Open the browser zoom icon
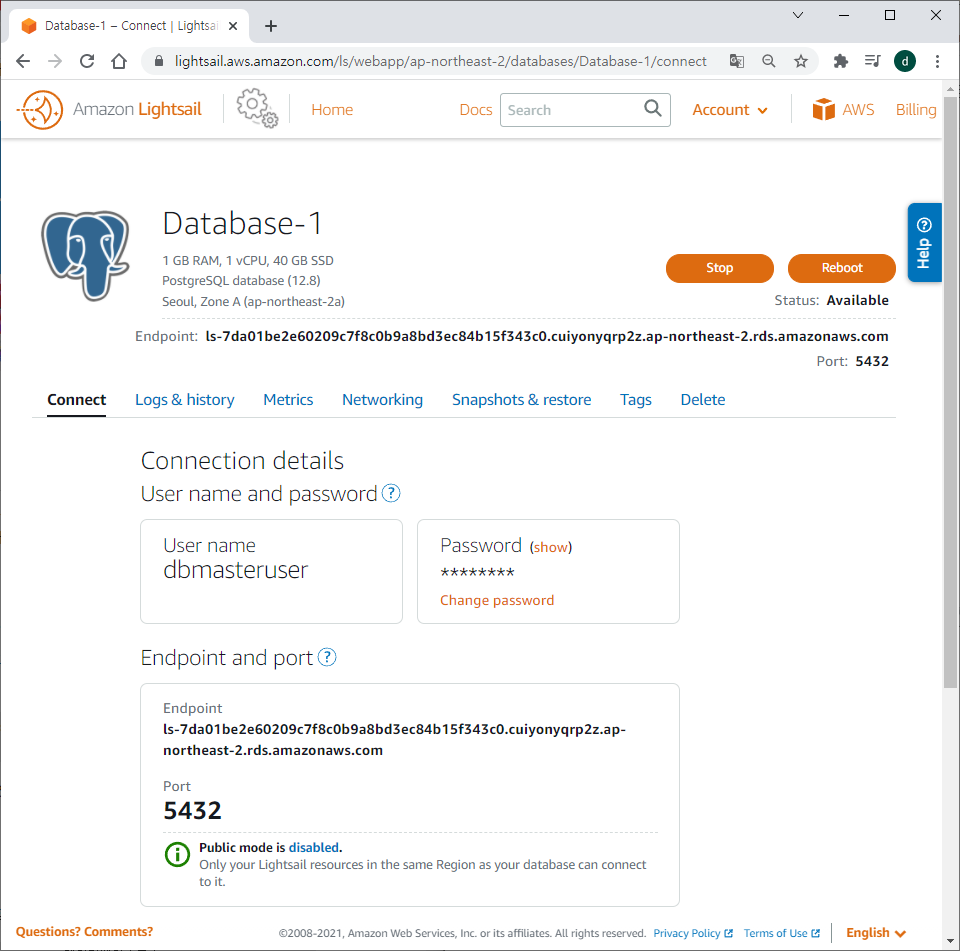Image resolution: width=960 pixels, height=951 pixels. (x=768, y=61)
